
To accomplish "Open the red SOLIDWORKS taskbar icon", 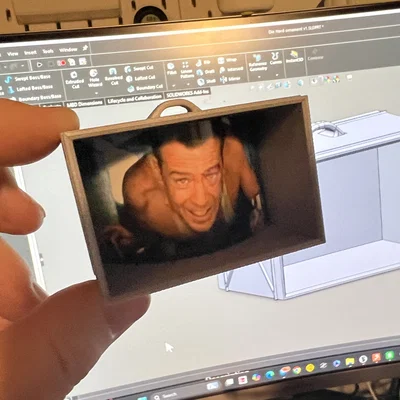I will 376,357.
